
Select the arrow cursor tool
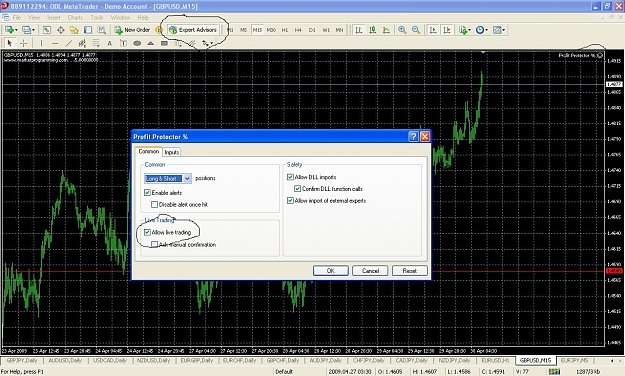click(10, 43)
